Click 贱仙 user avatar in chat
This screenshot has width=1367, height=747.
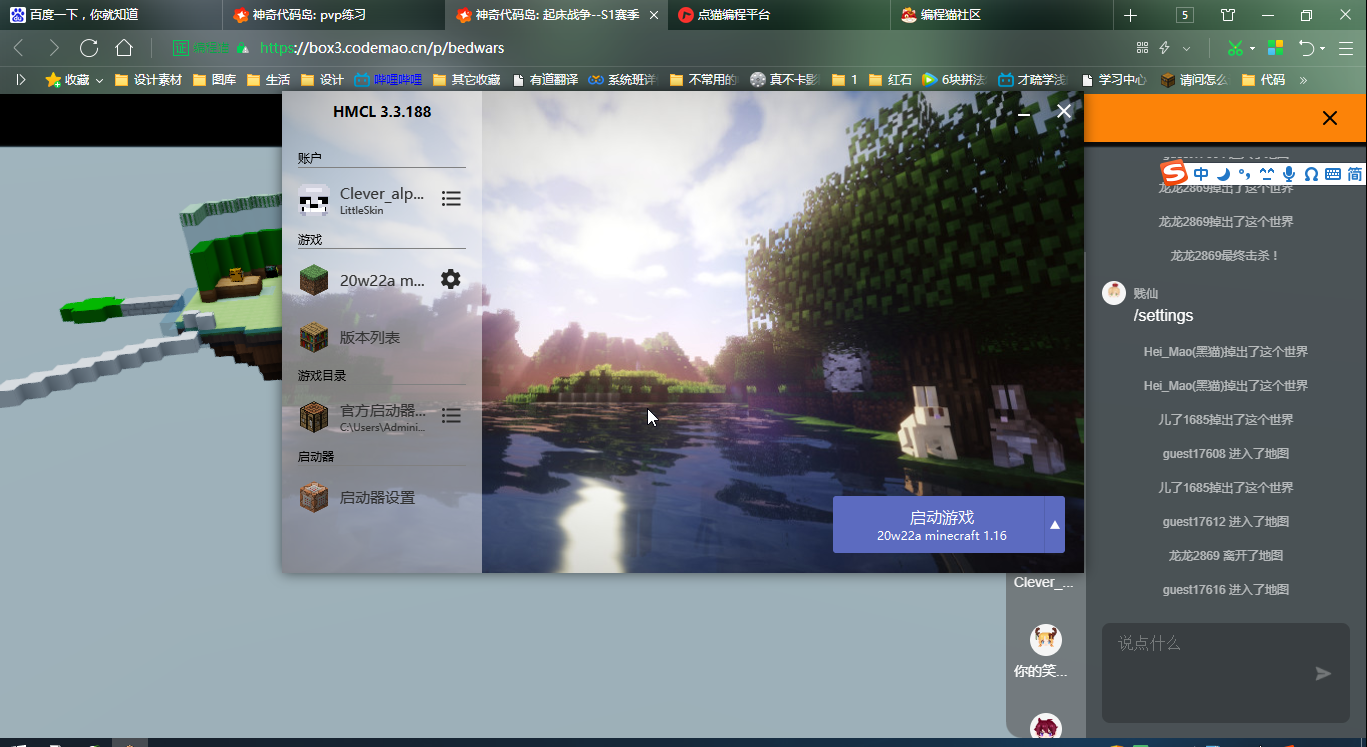[x=1114, y=292]
